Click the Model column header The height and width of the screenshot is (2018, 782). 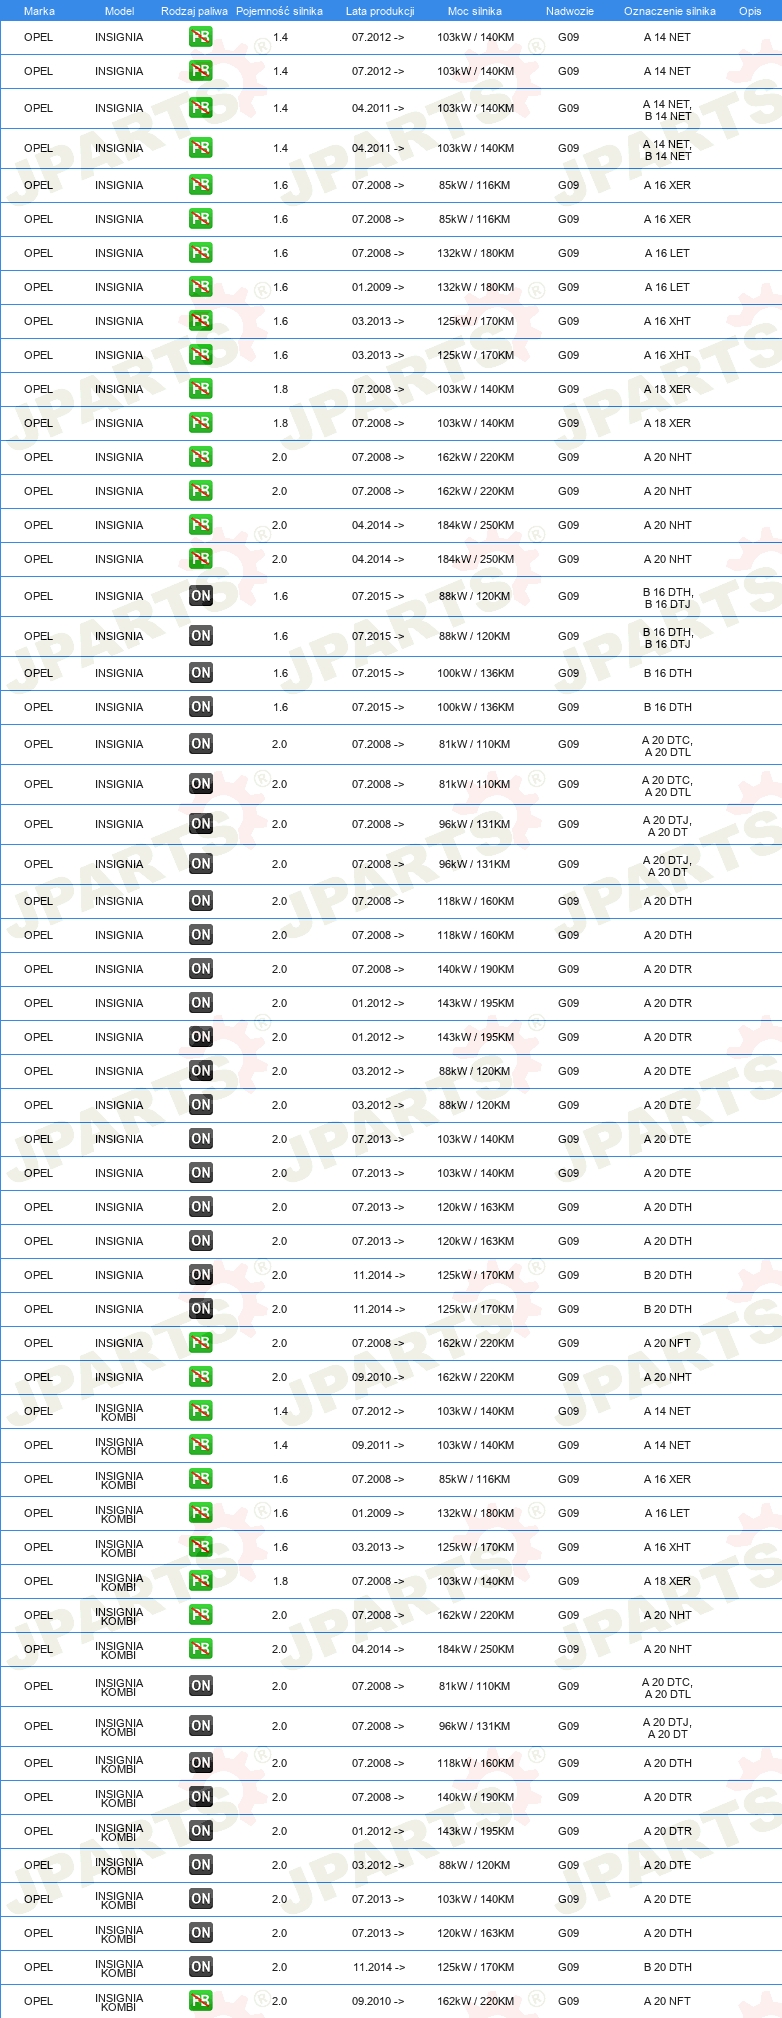[119, 11]
